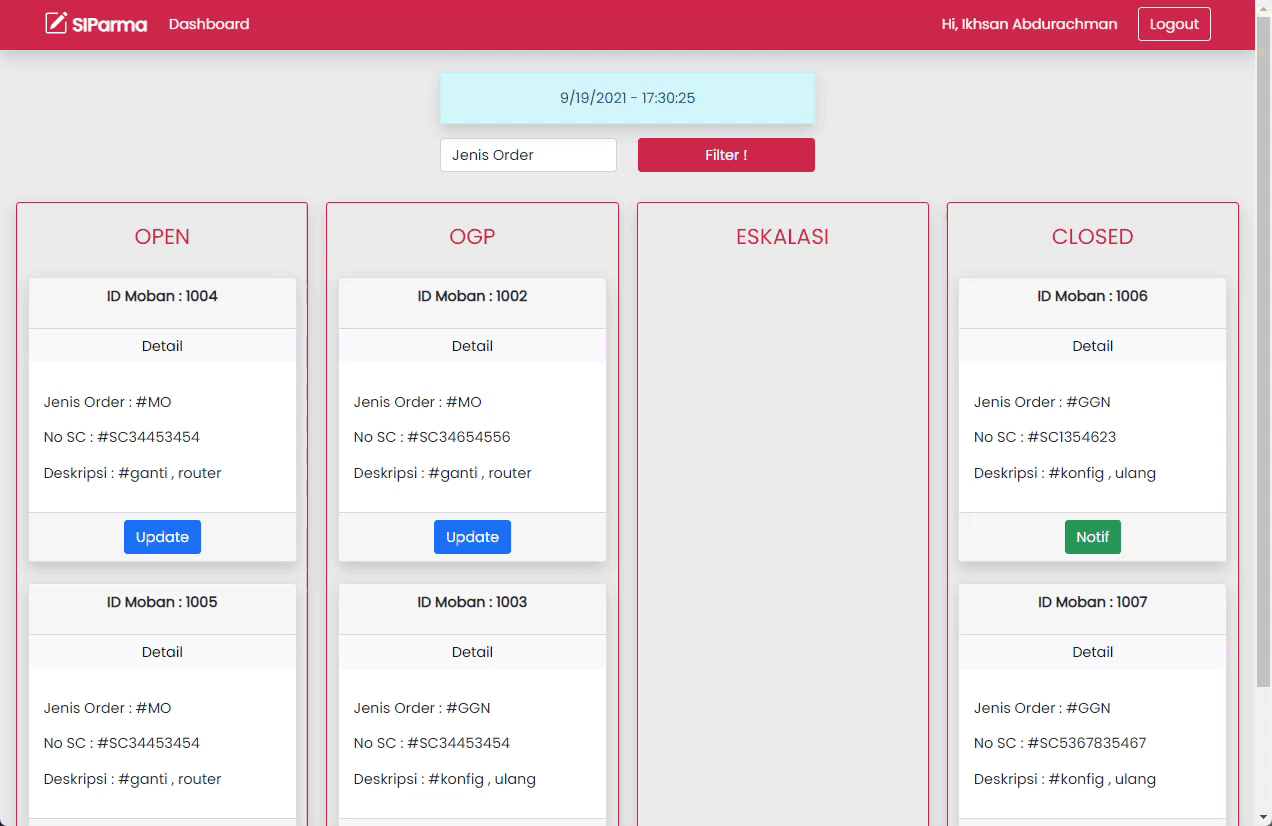This screenshot has width=1272, height=826.
Task: Click the SiParma logo icon
Action: click(x=57, y=23)
